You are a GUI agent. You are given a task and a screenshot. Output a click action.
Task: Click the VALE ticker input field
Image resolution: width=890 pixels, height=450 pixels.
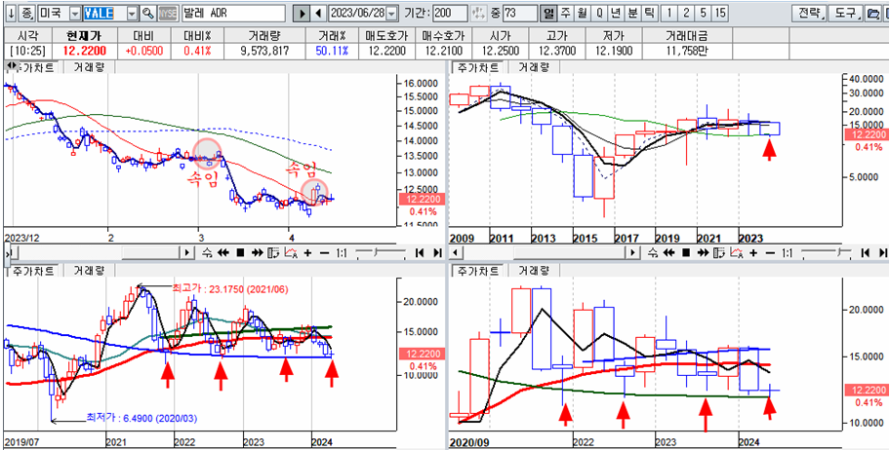[104, 13]
